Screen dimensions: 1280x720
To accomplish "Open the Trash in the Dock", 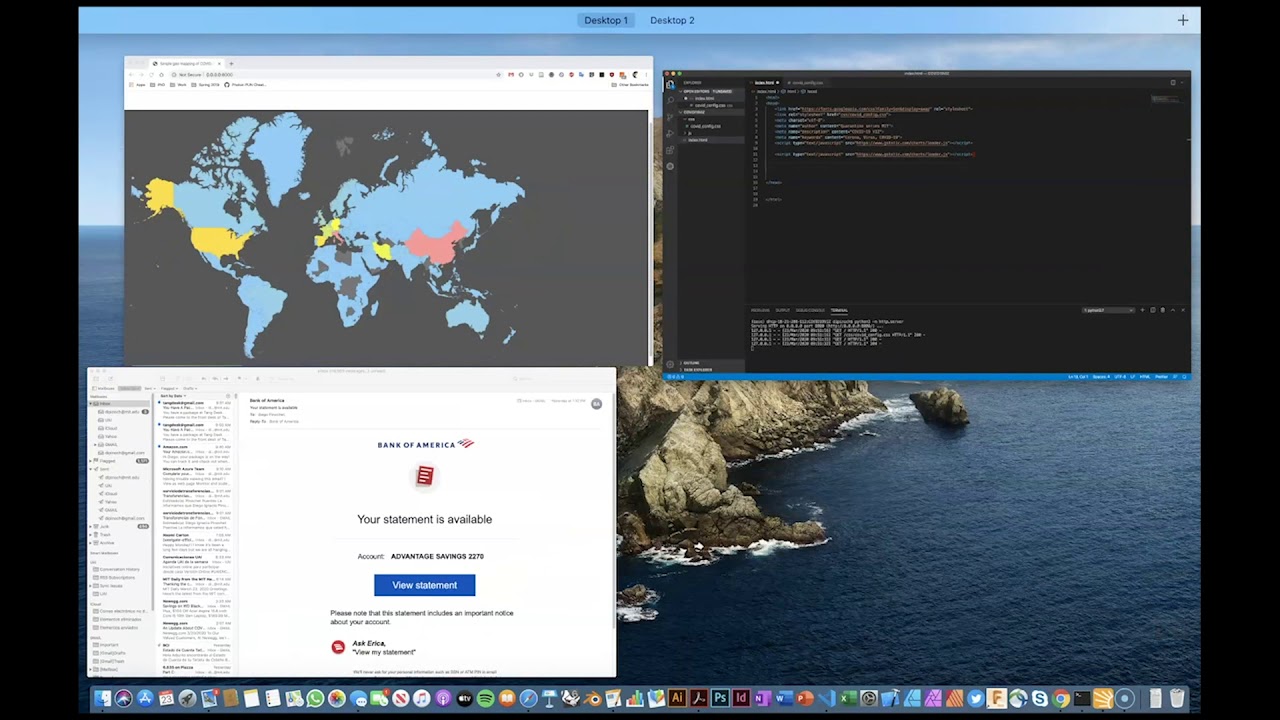I will [1177, 699].
